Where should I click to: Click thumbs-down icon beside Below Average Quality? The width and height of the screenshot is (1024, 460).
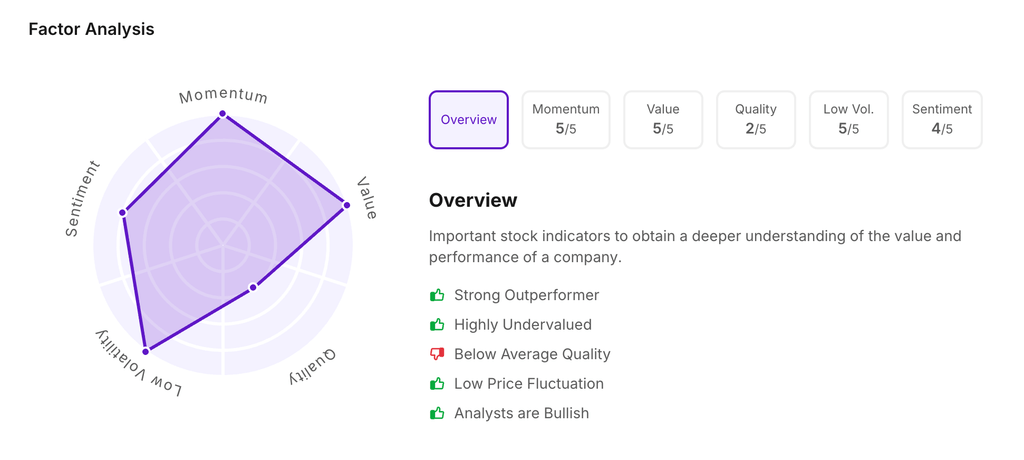(437, 354)
